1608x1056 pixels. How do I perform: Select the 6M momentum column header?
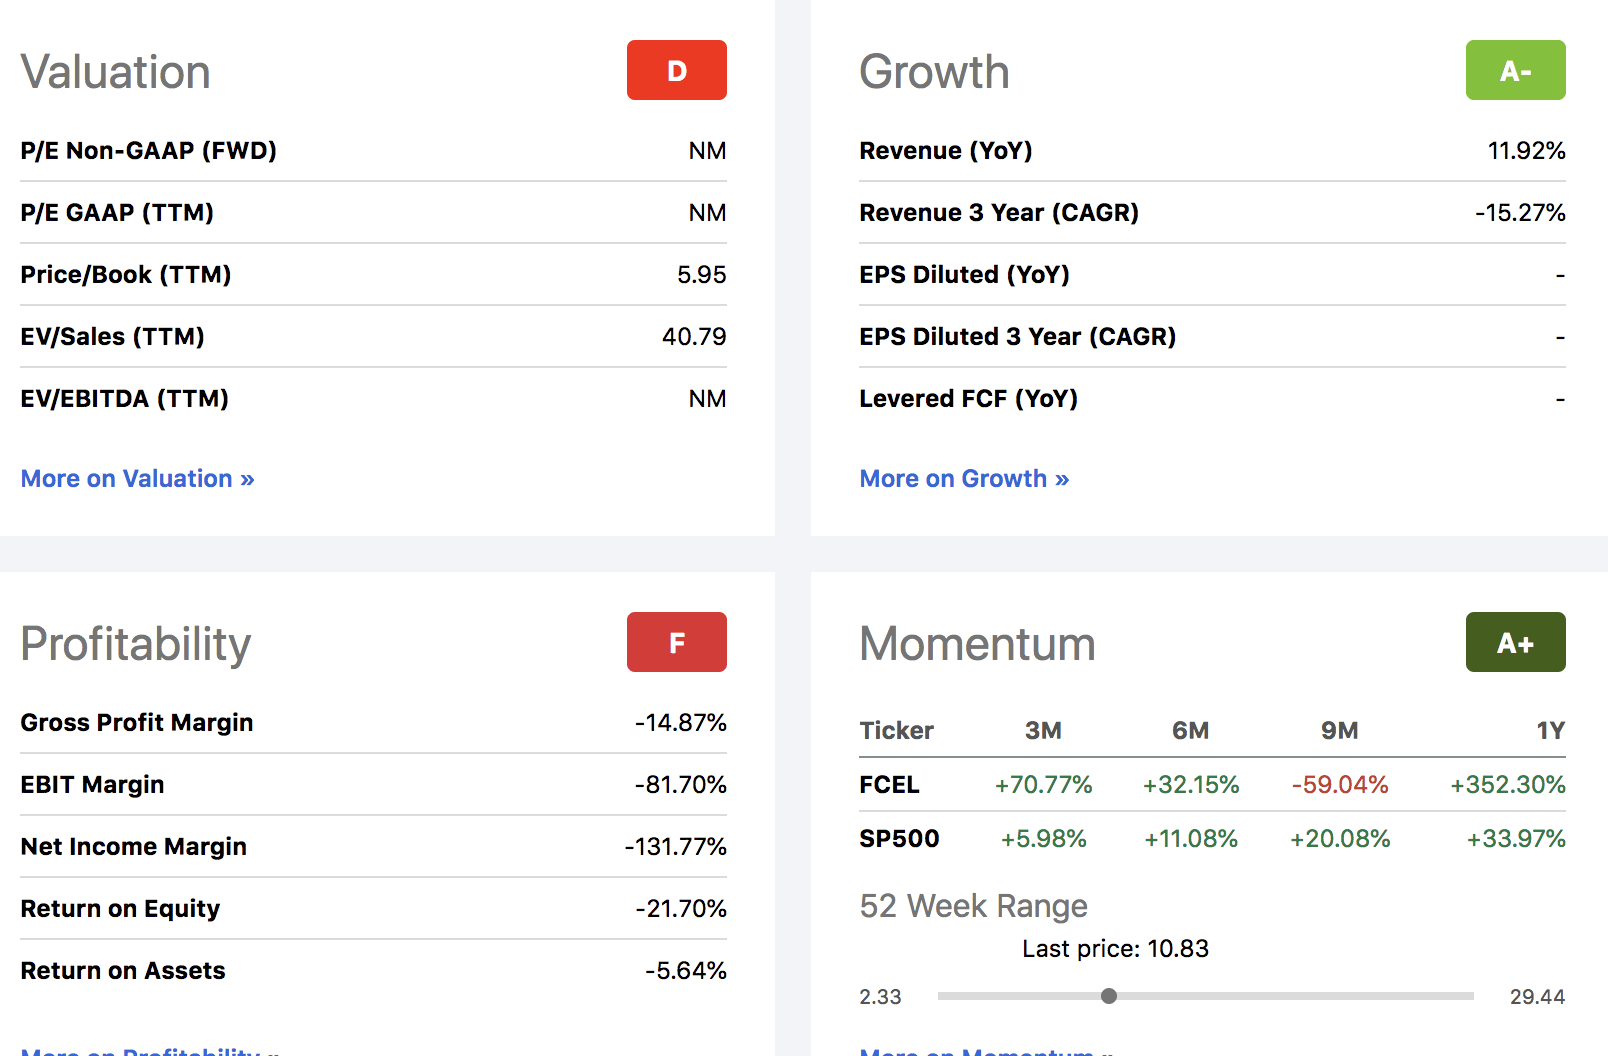coord(1190,731)
